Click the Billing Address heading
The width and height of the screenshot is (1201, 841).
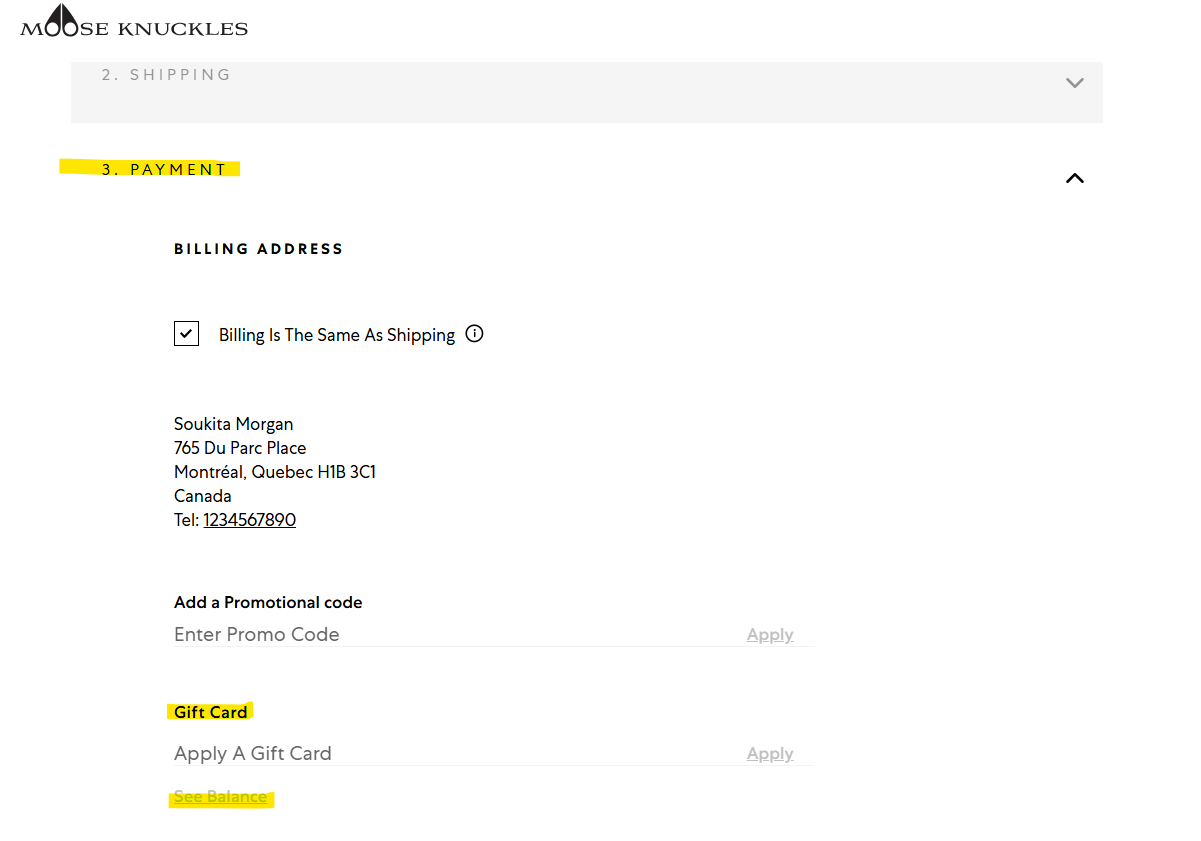point(258,249)
